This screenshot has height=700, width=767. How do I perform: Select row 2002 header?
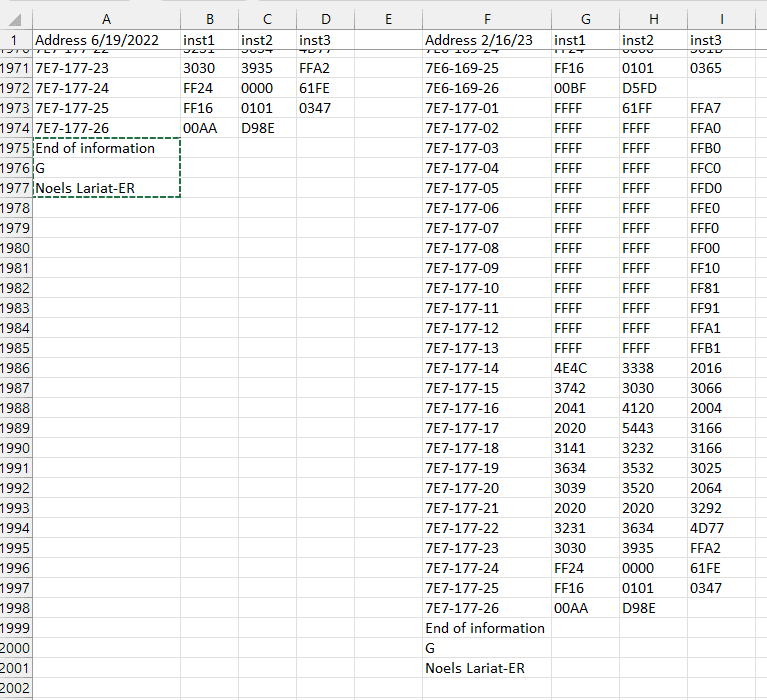point(16,688)
